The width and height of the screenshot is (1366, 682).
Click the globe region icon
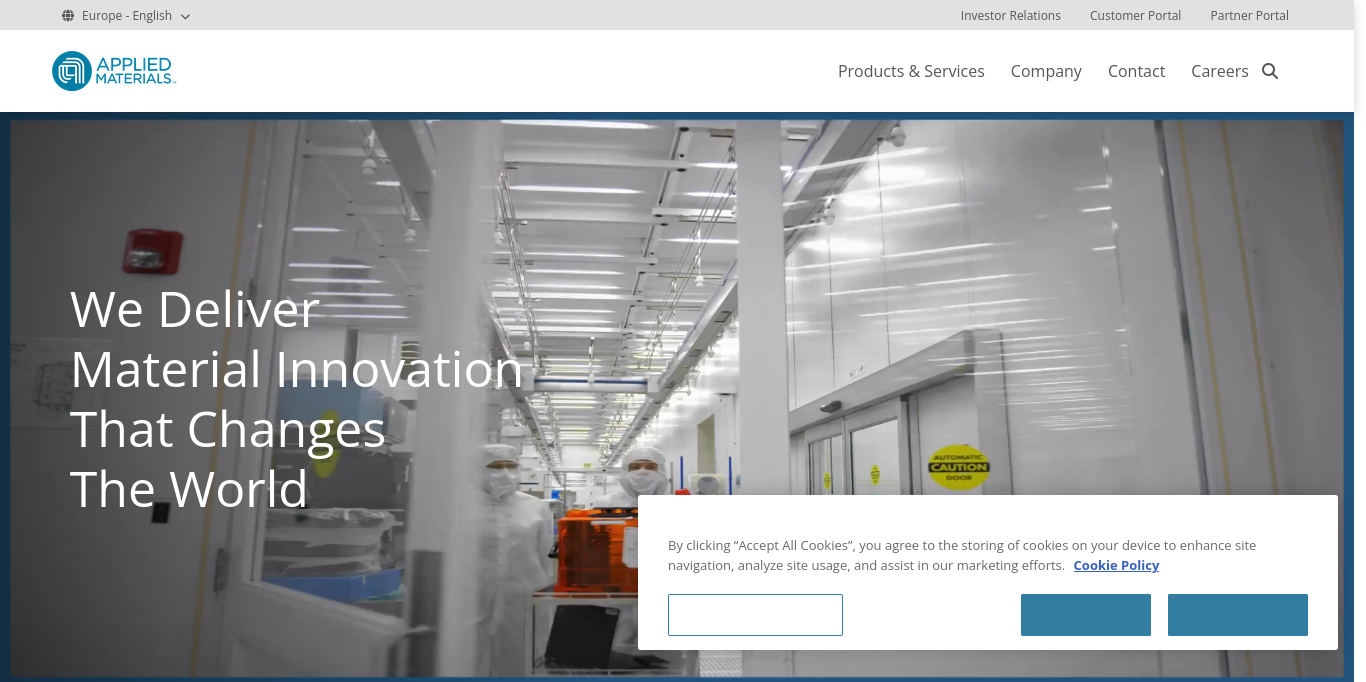point(68,16)
